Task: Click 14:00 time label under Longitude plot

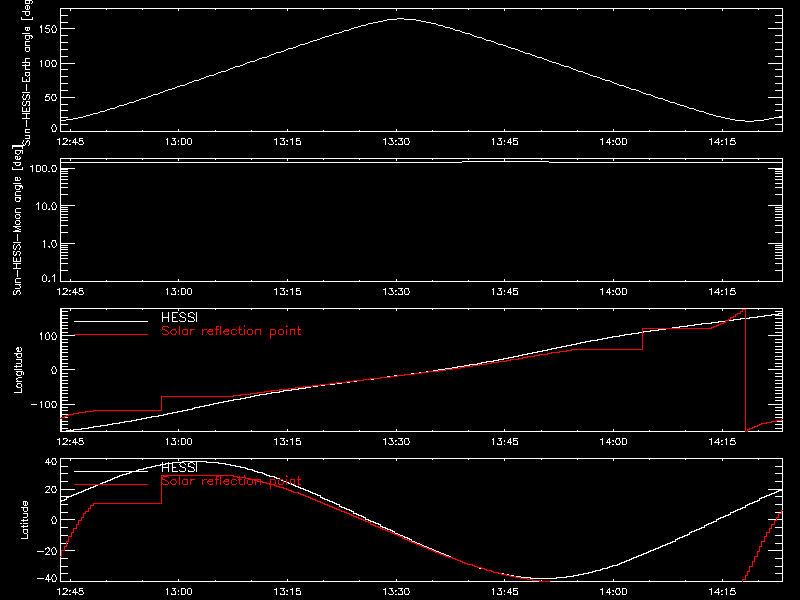Action: pos(613,441)
